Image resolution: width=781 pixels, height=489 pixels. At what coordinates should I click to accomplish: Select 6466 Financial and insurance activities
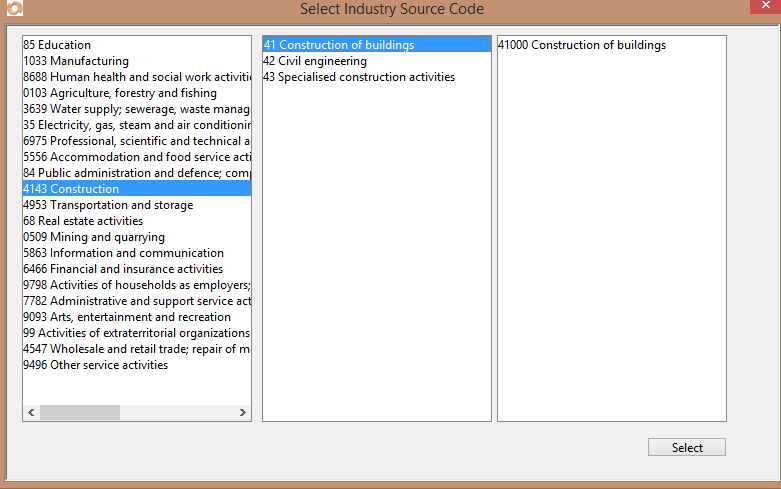(123, 269)
